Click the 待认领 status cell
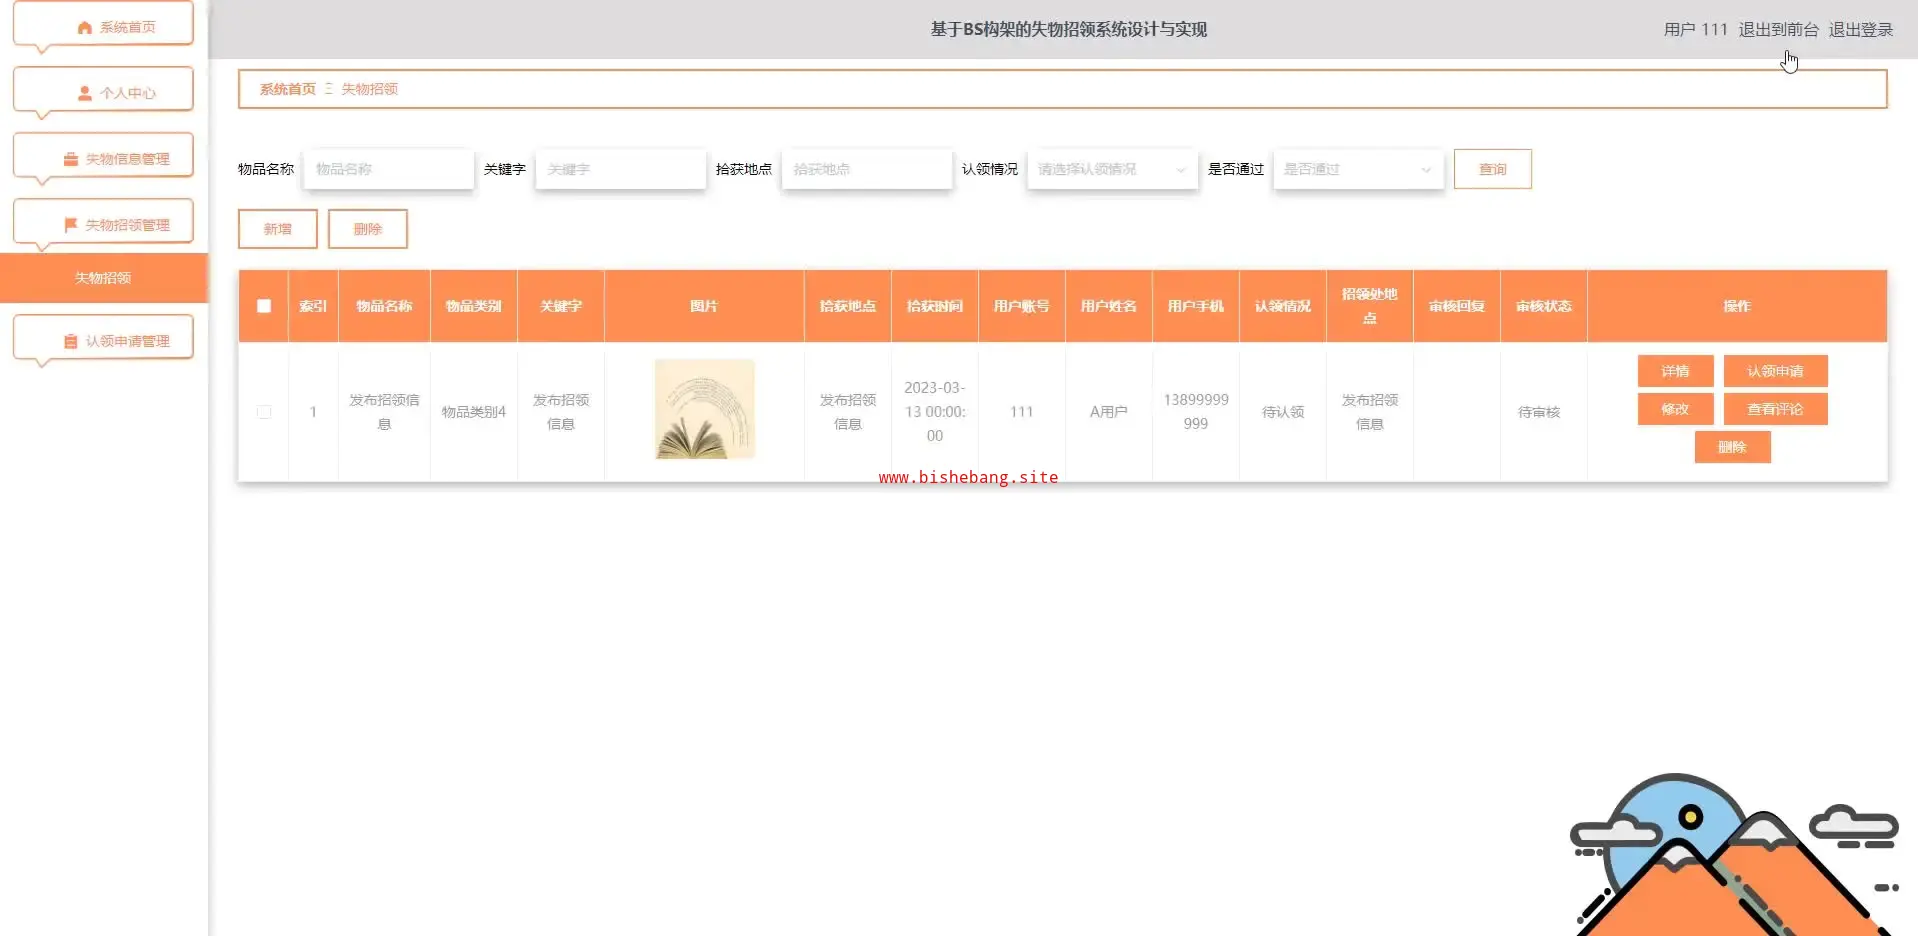 pos(1283,412)
